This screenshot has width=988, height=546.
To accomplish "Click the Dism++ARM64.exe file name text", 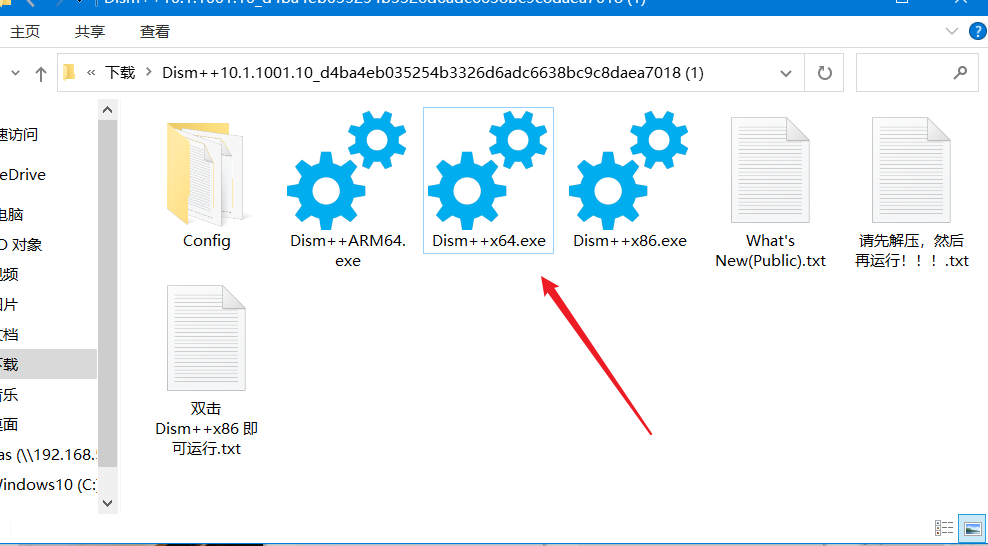I will tap(348, 250).
